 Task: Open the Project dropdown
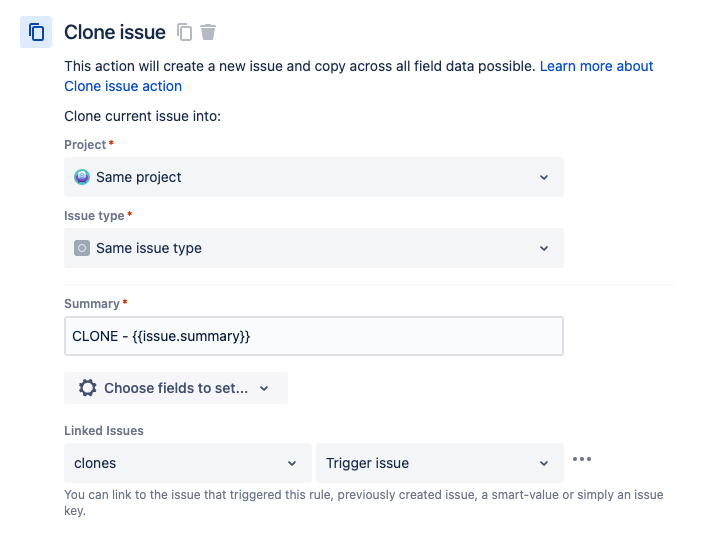pyautogui.click(x=313, y=177)
